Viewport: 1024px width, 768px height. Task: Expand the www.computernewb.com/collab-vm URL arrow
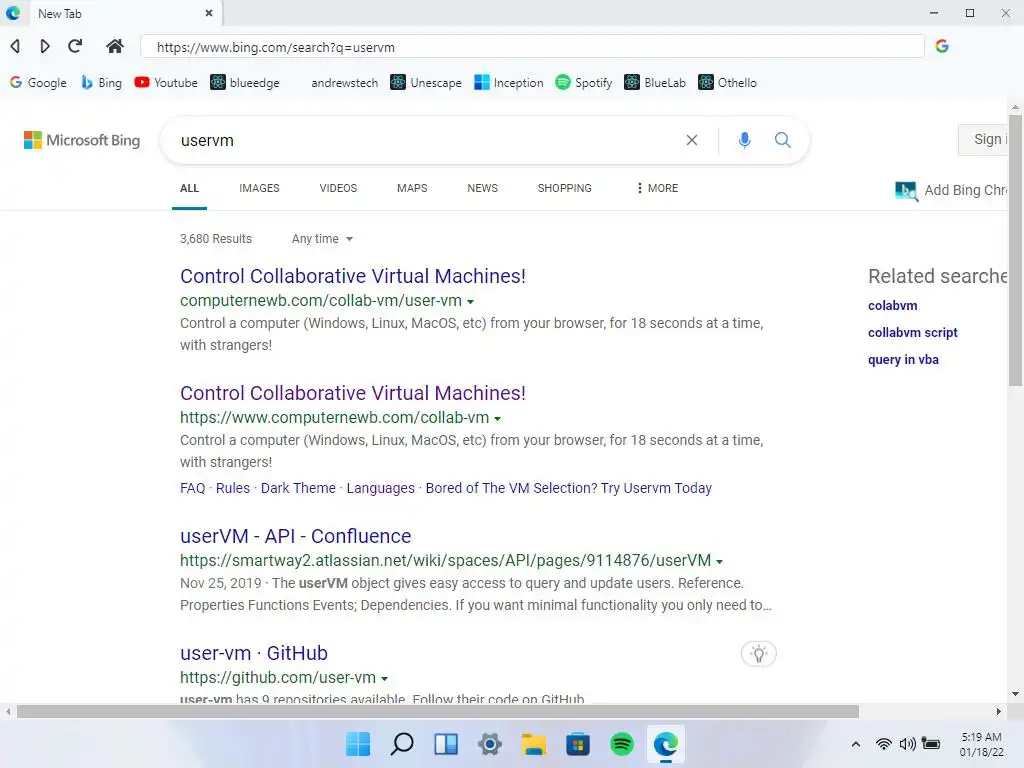pos(498,419)
